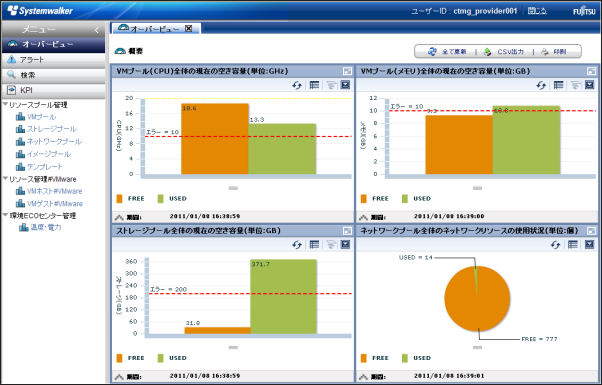Show table view in VM pool memory panel
Image resolution: width=602 pixels, height=385 pixels.
pyautogui.click(x=559, y=85)
